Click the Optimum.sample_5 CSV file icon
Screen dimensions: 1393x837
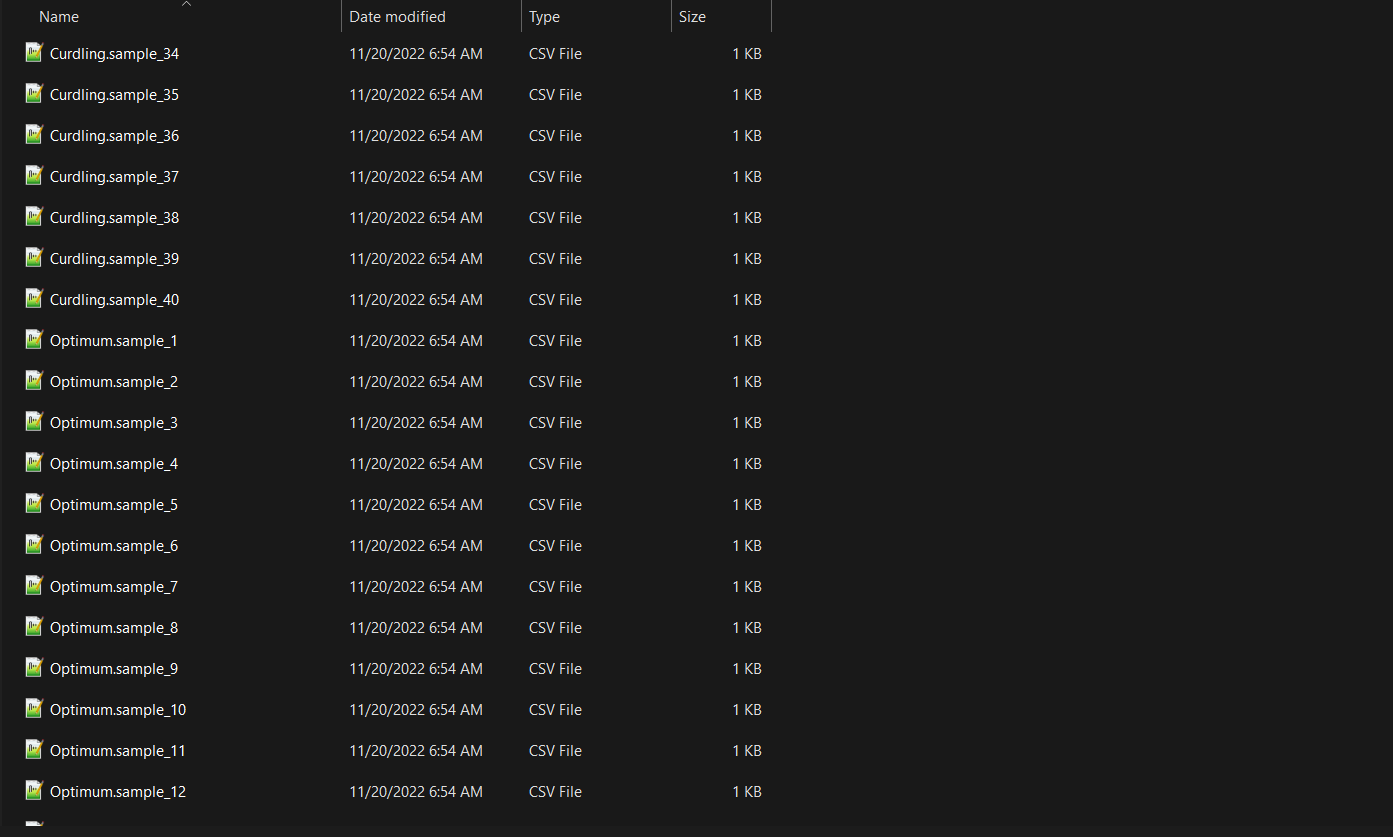pos(34,504)
